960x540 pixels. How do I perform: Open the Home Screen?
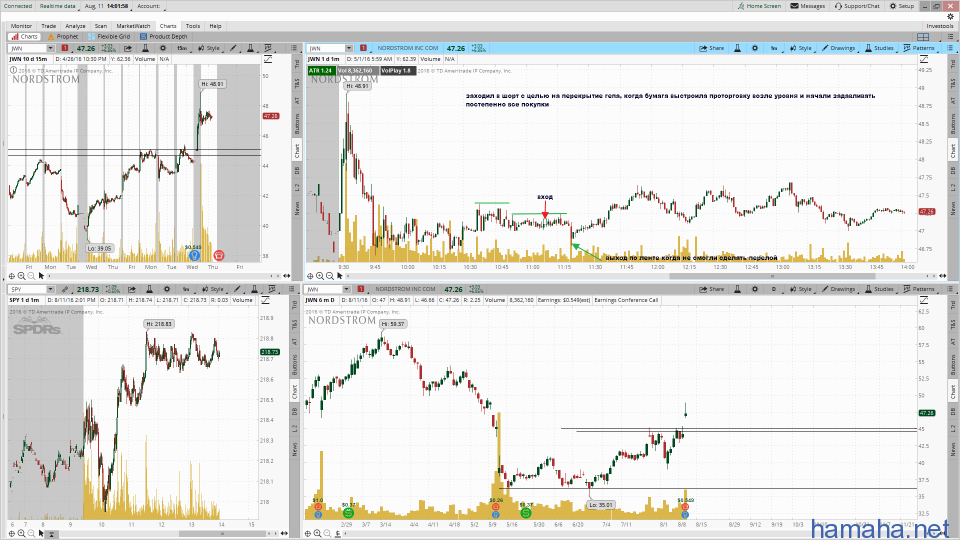coord(759,6)
